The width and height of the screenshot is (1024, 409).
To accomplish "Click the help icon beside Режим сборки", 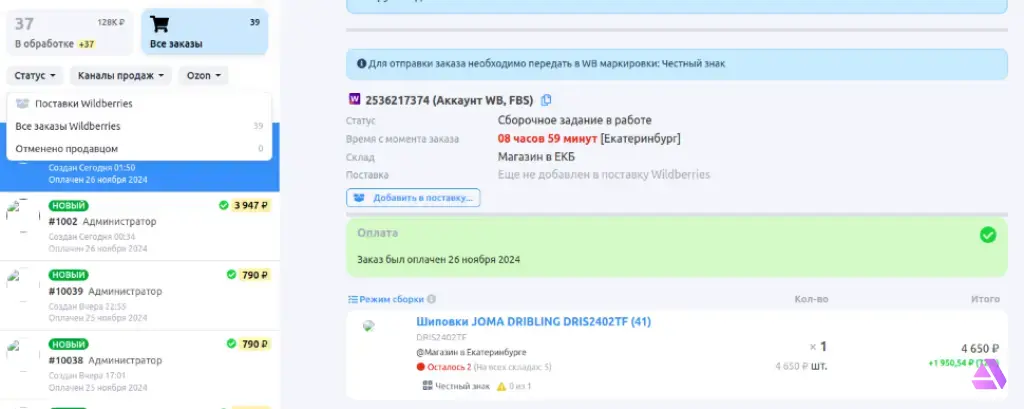I will (431, 299).
